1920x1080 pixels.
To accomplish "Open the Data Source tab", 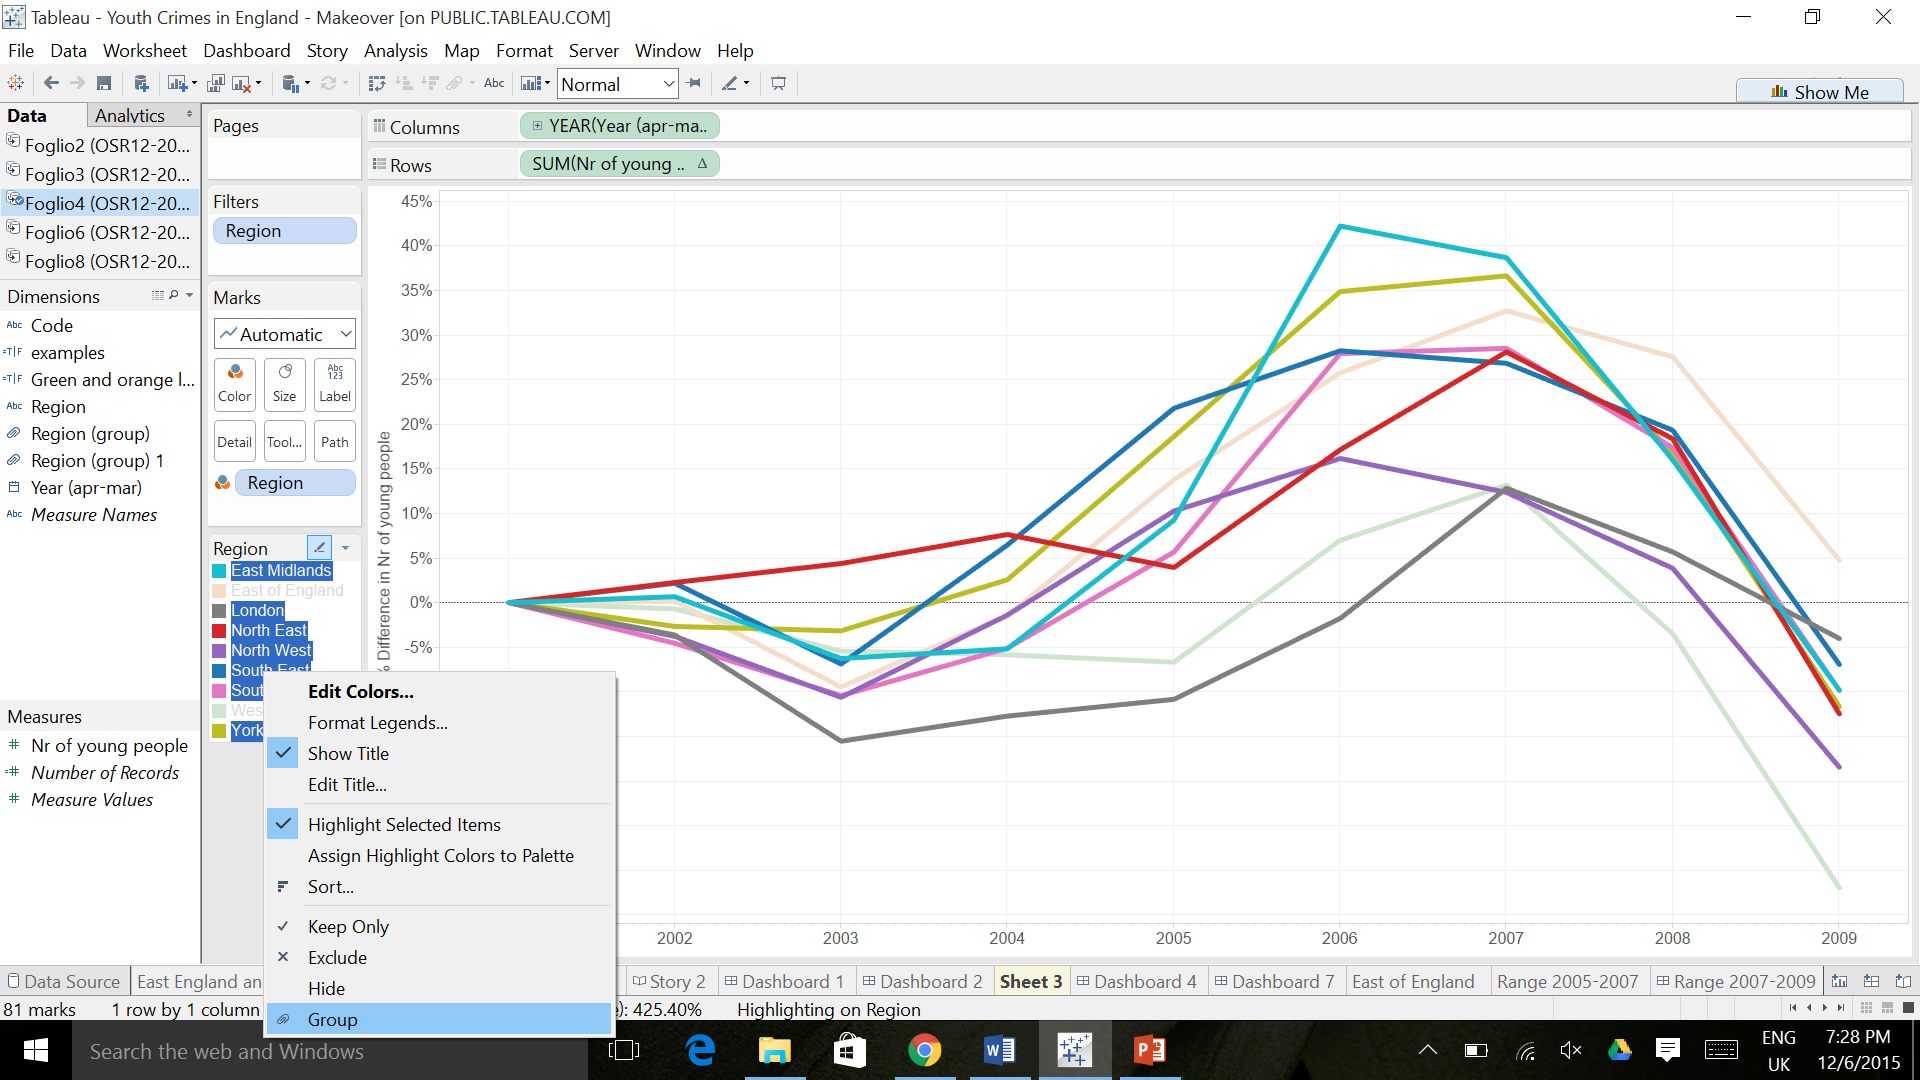I will [63, 982].
